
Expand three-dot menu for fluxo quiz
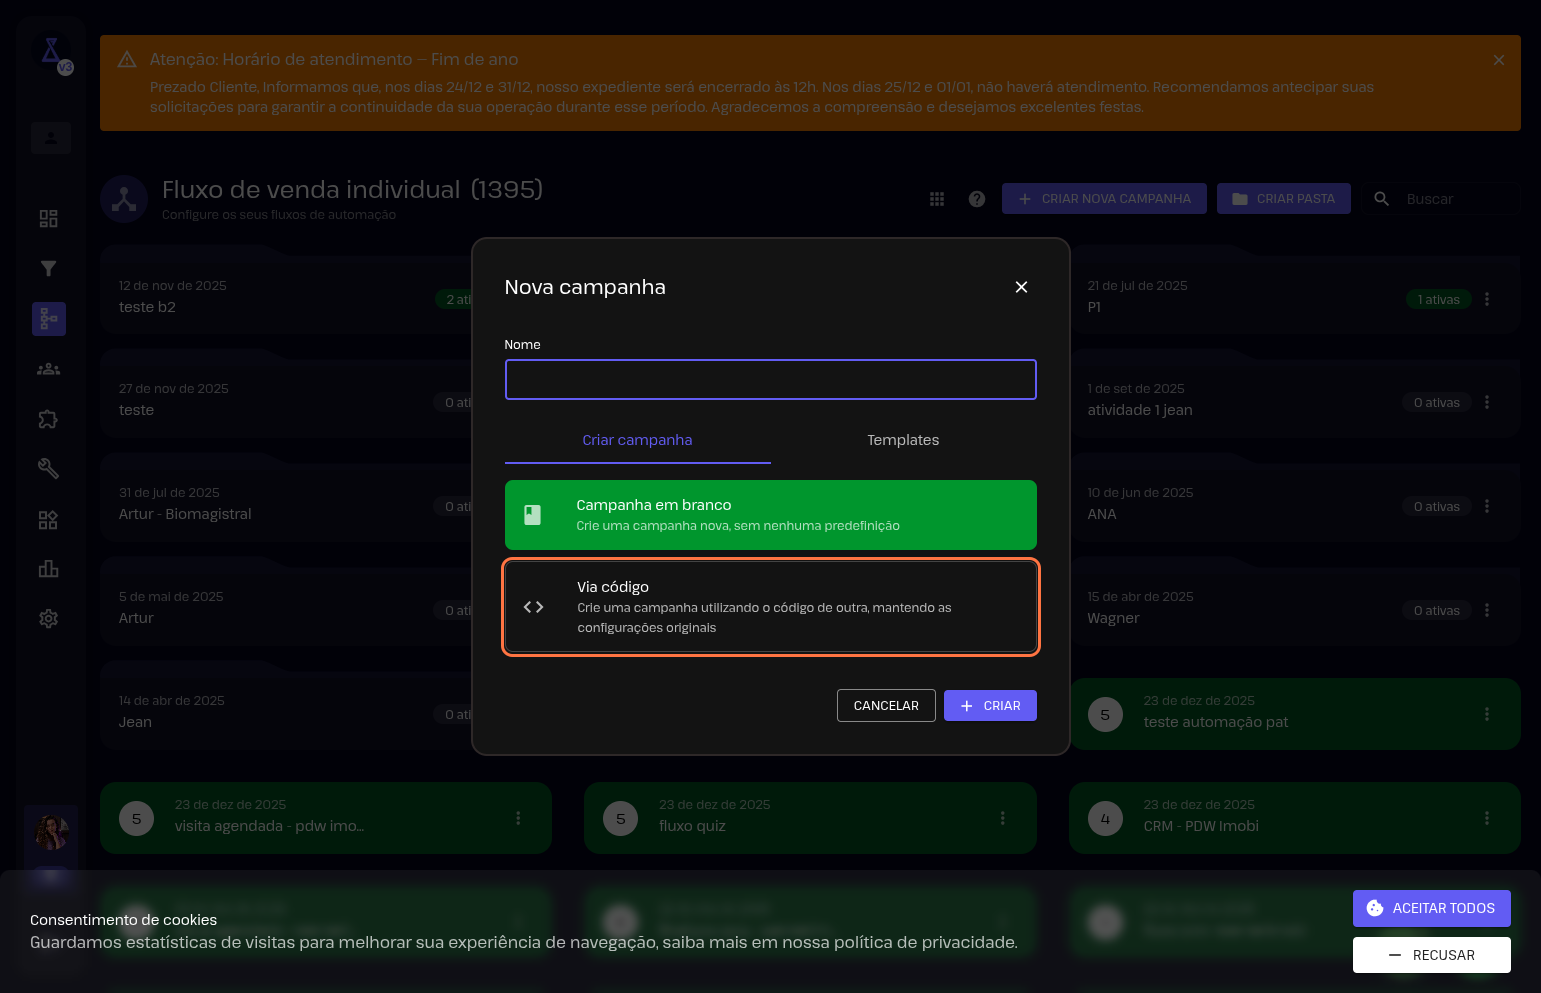pos(1002,818)
